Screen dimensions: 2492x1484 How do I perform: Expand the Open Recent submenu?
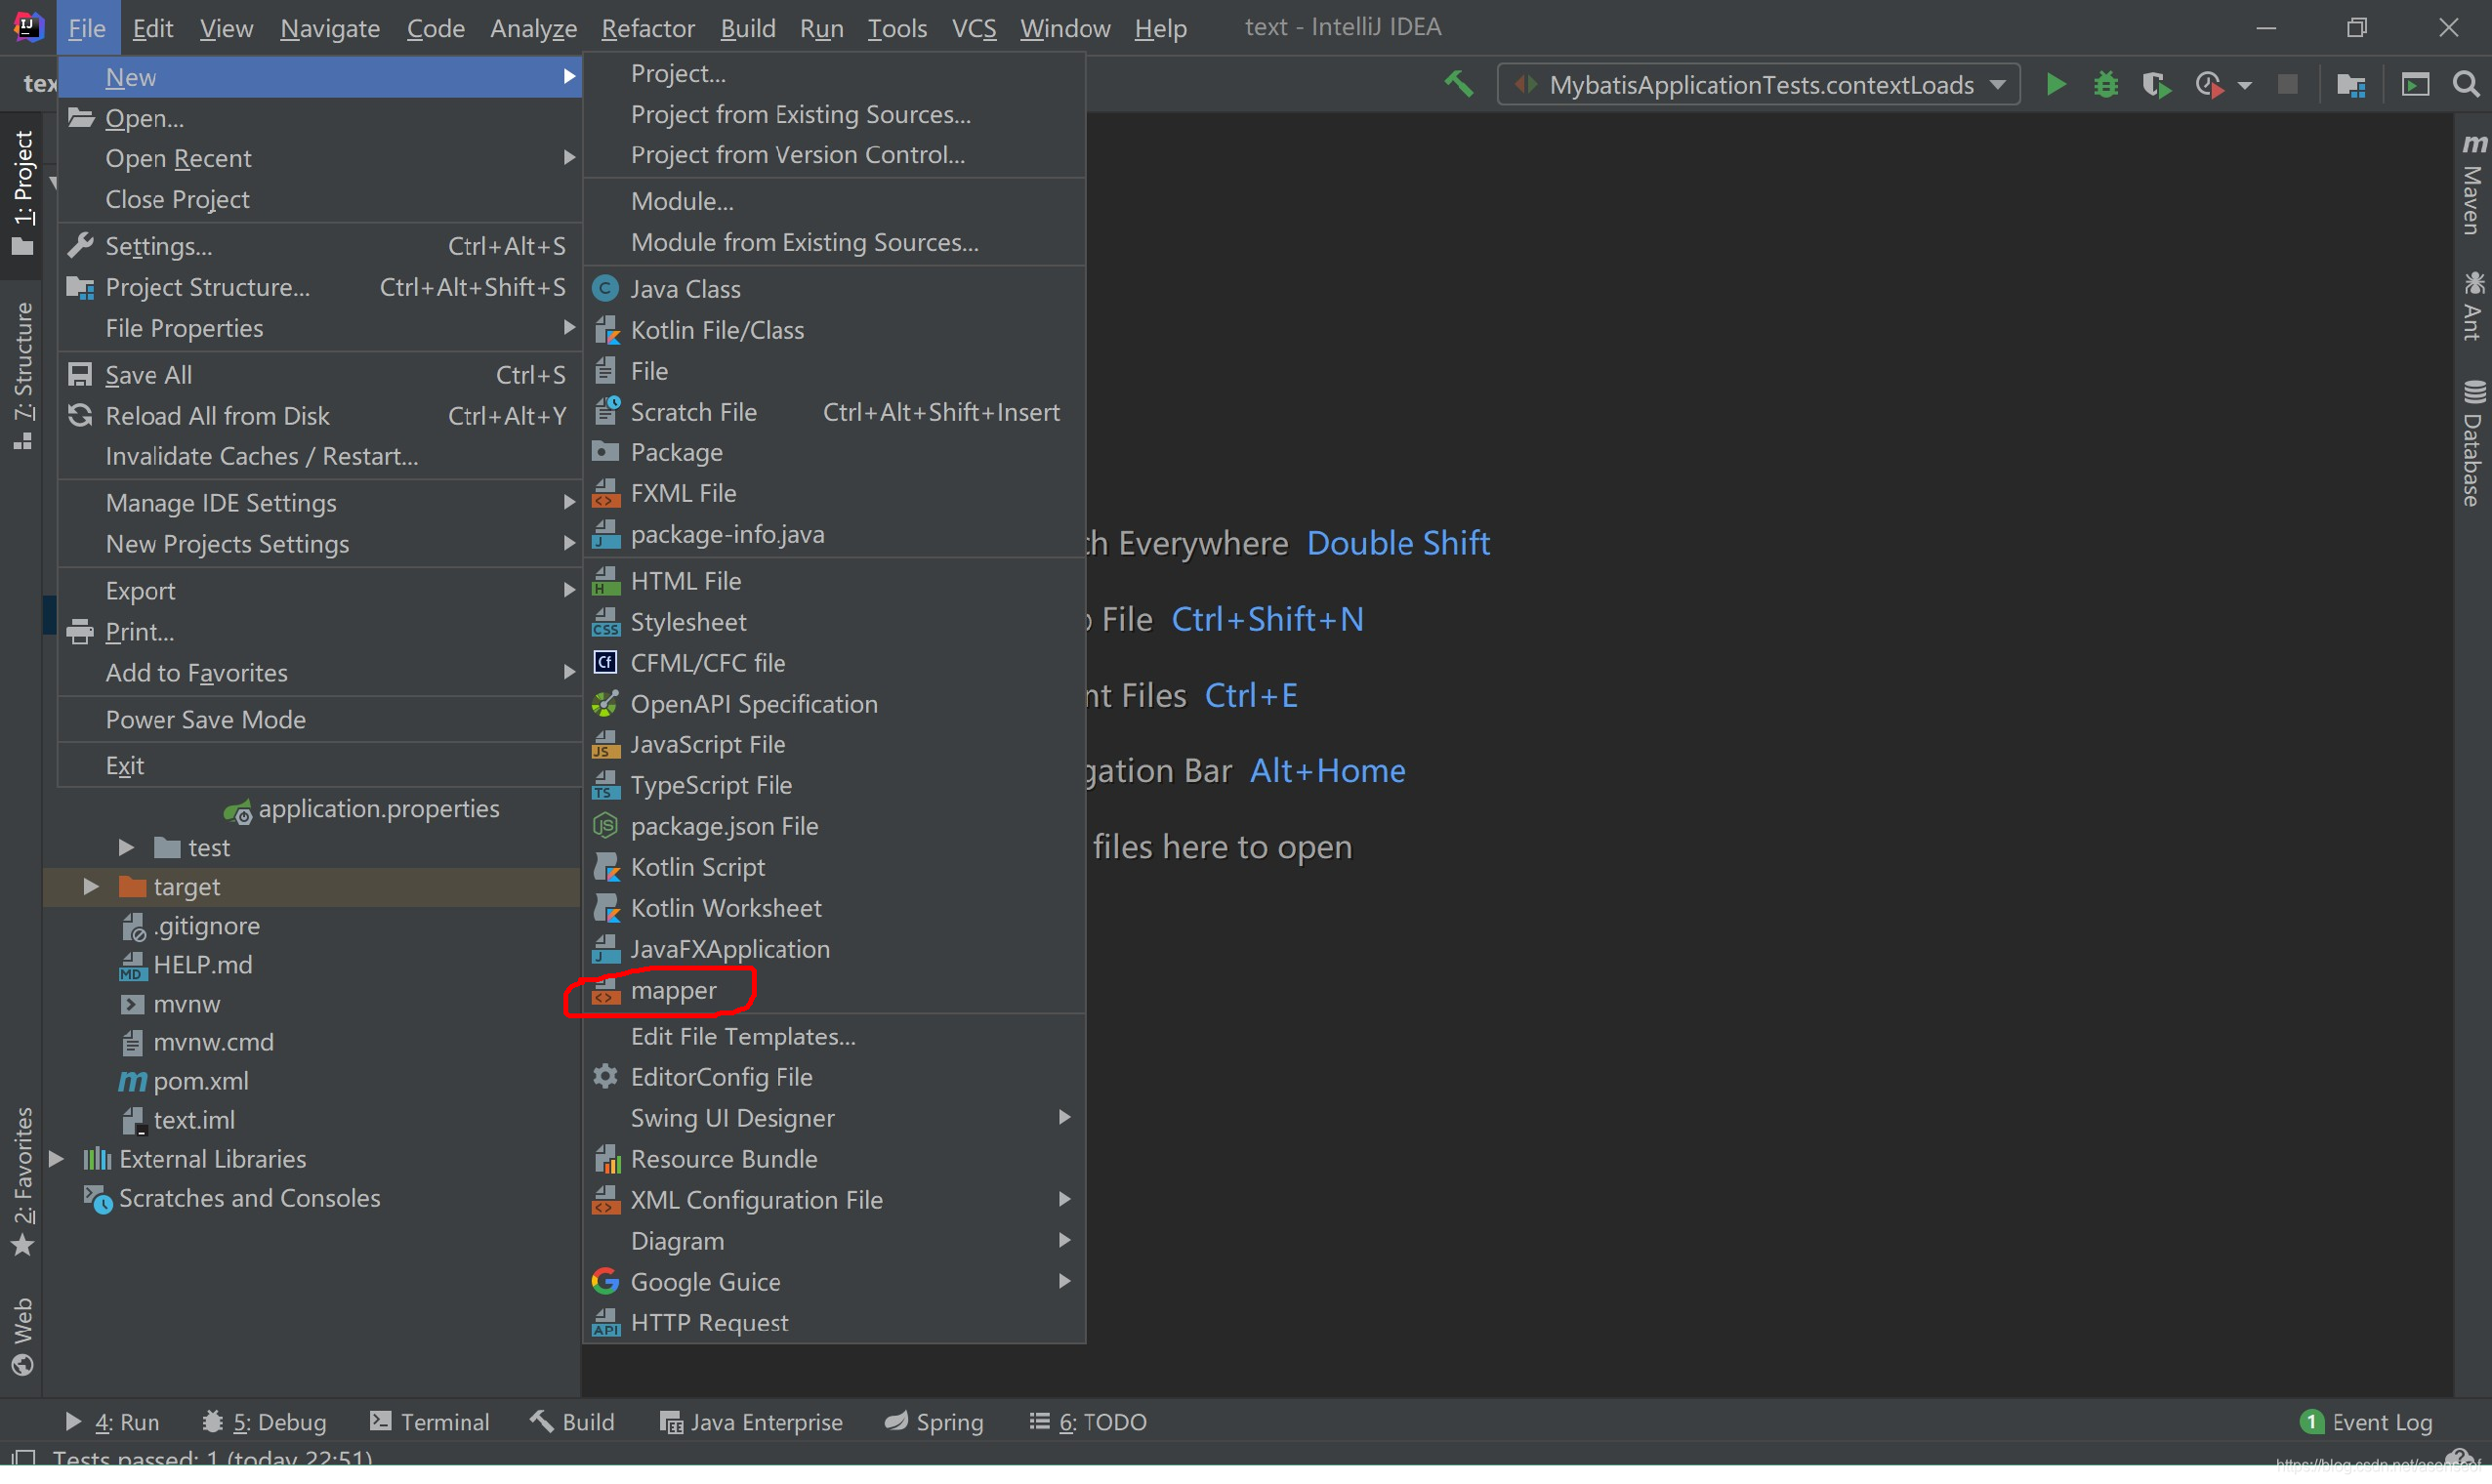tap(320, 159)
